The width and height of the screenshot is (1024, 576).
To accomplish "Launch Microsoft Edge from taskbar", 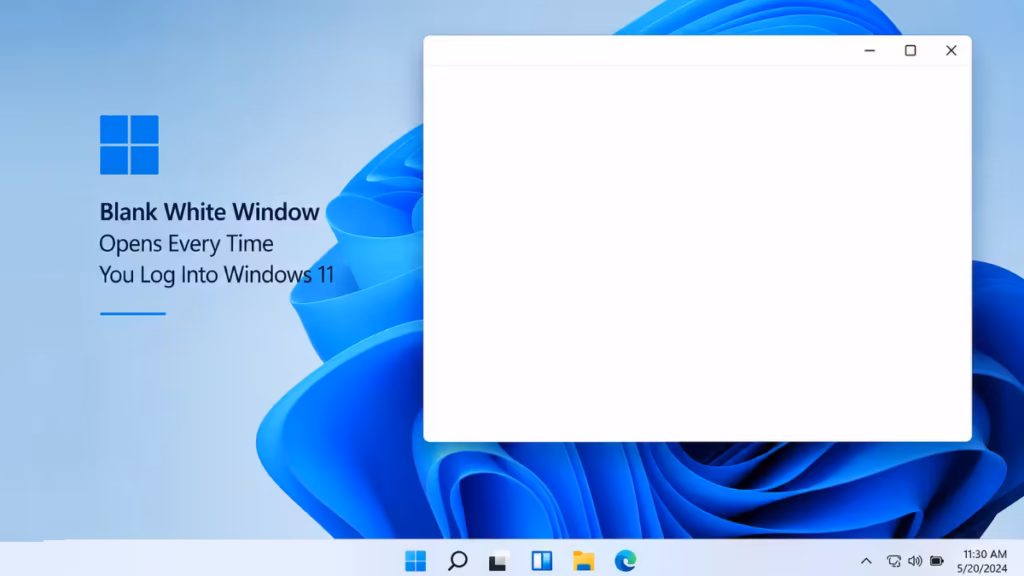I will click(x=625, y=560).
